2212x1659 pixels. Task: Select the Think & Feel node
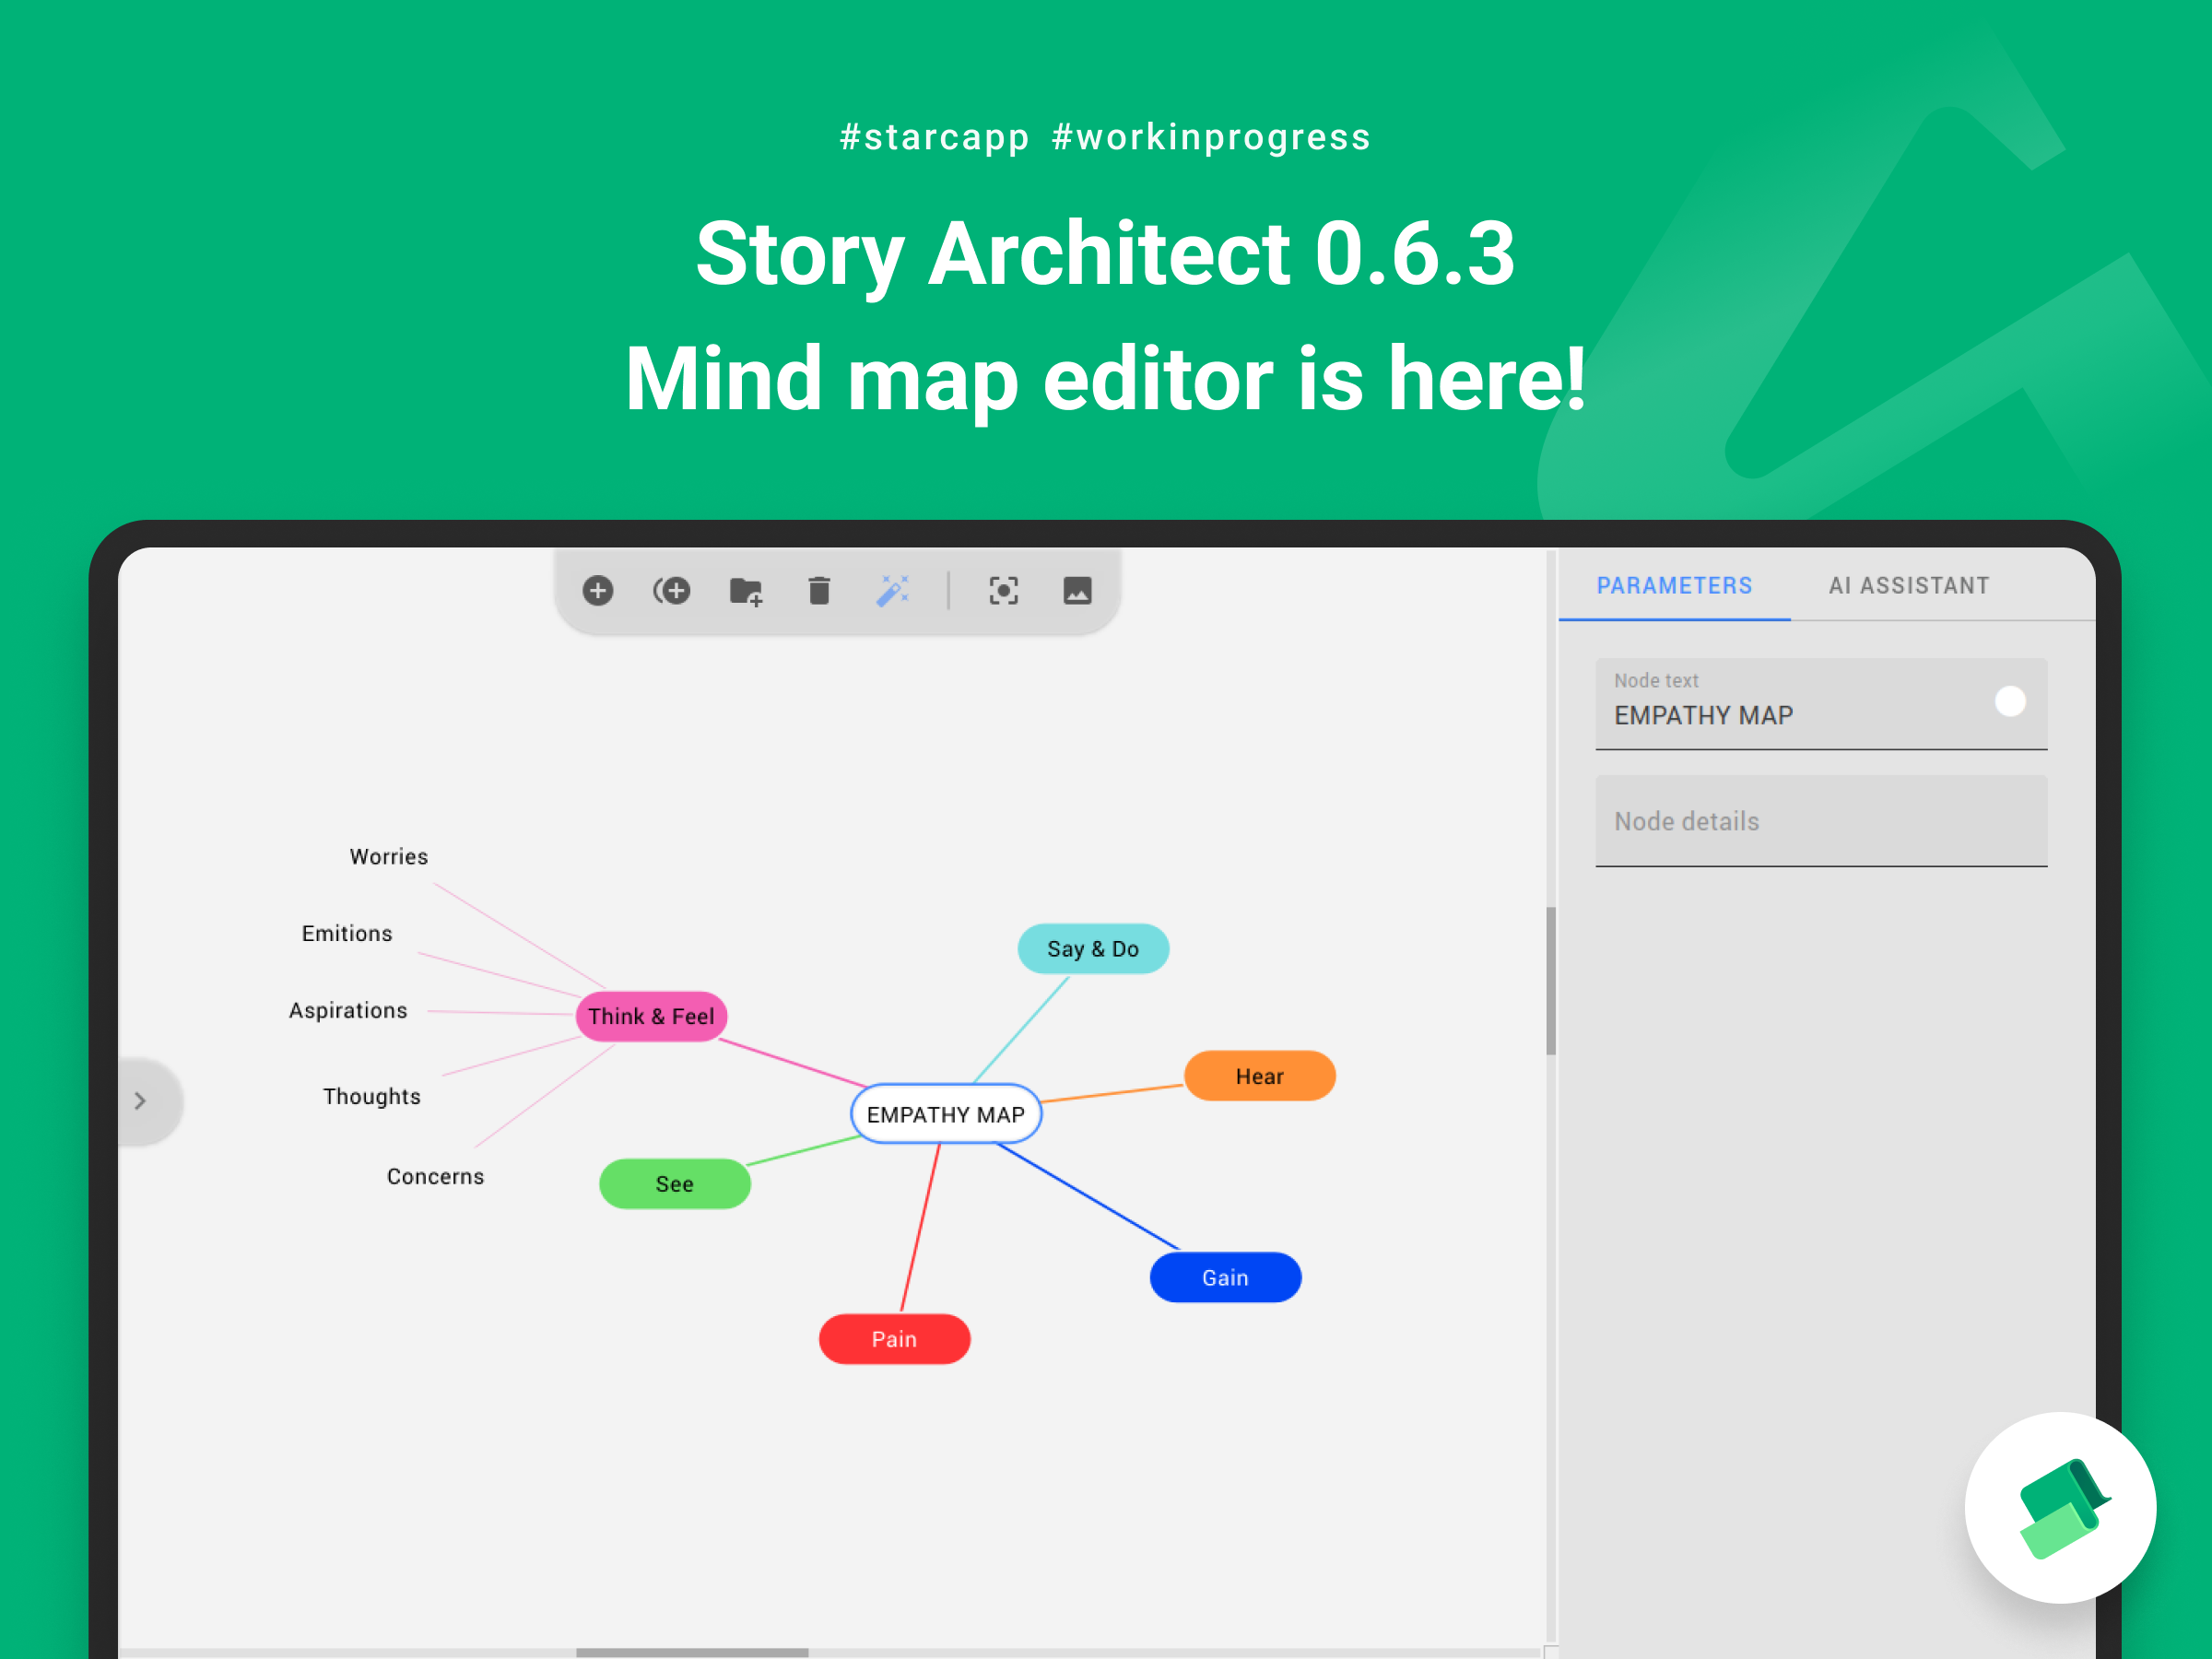[651, 1016]
